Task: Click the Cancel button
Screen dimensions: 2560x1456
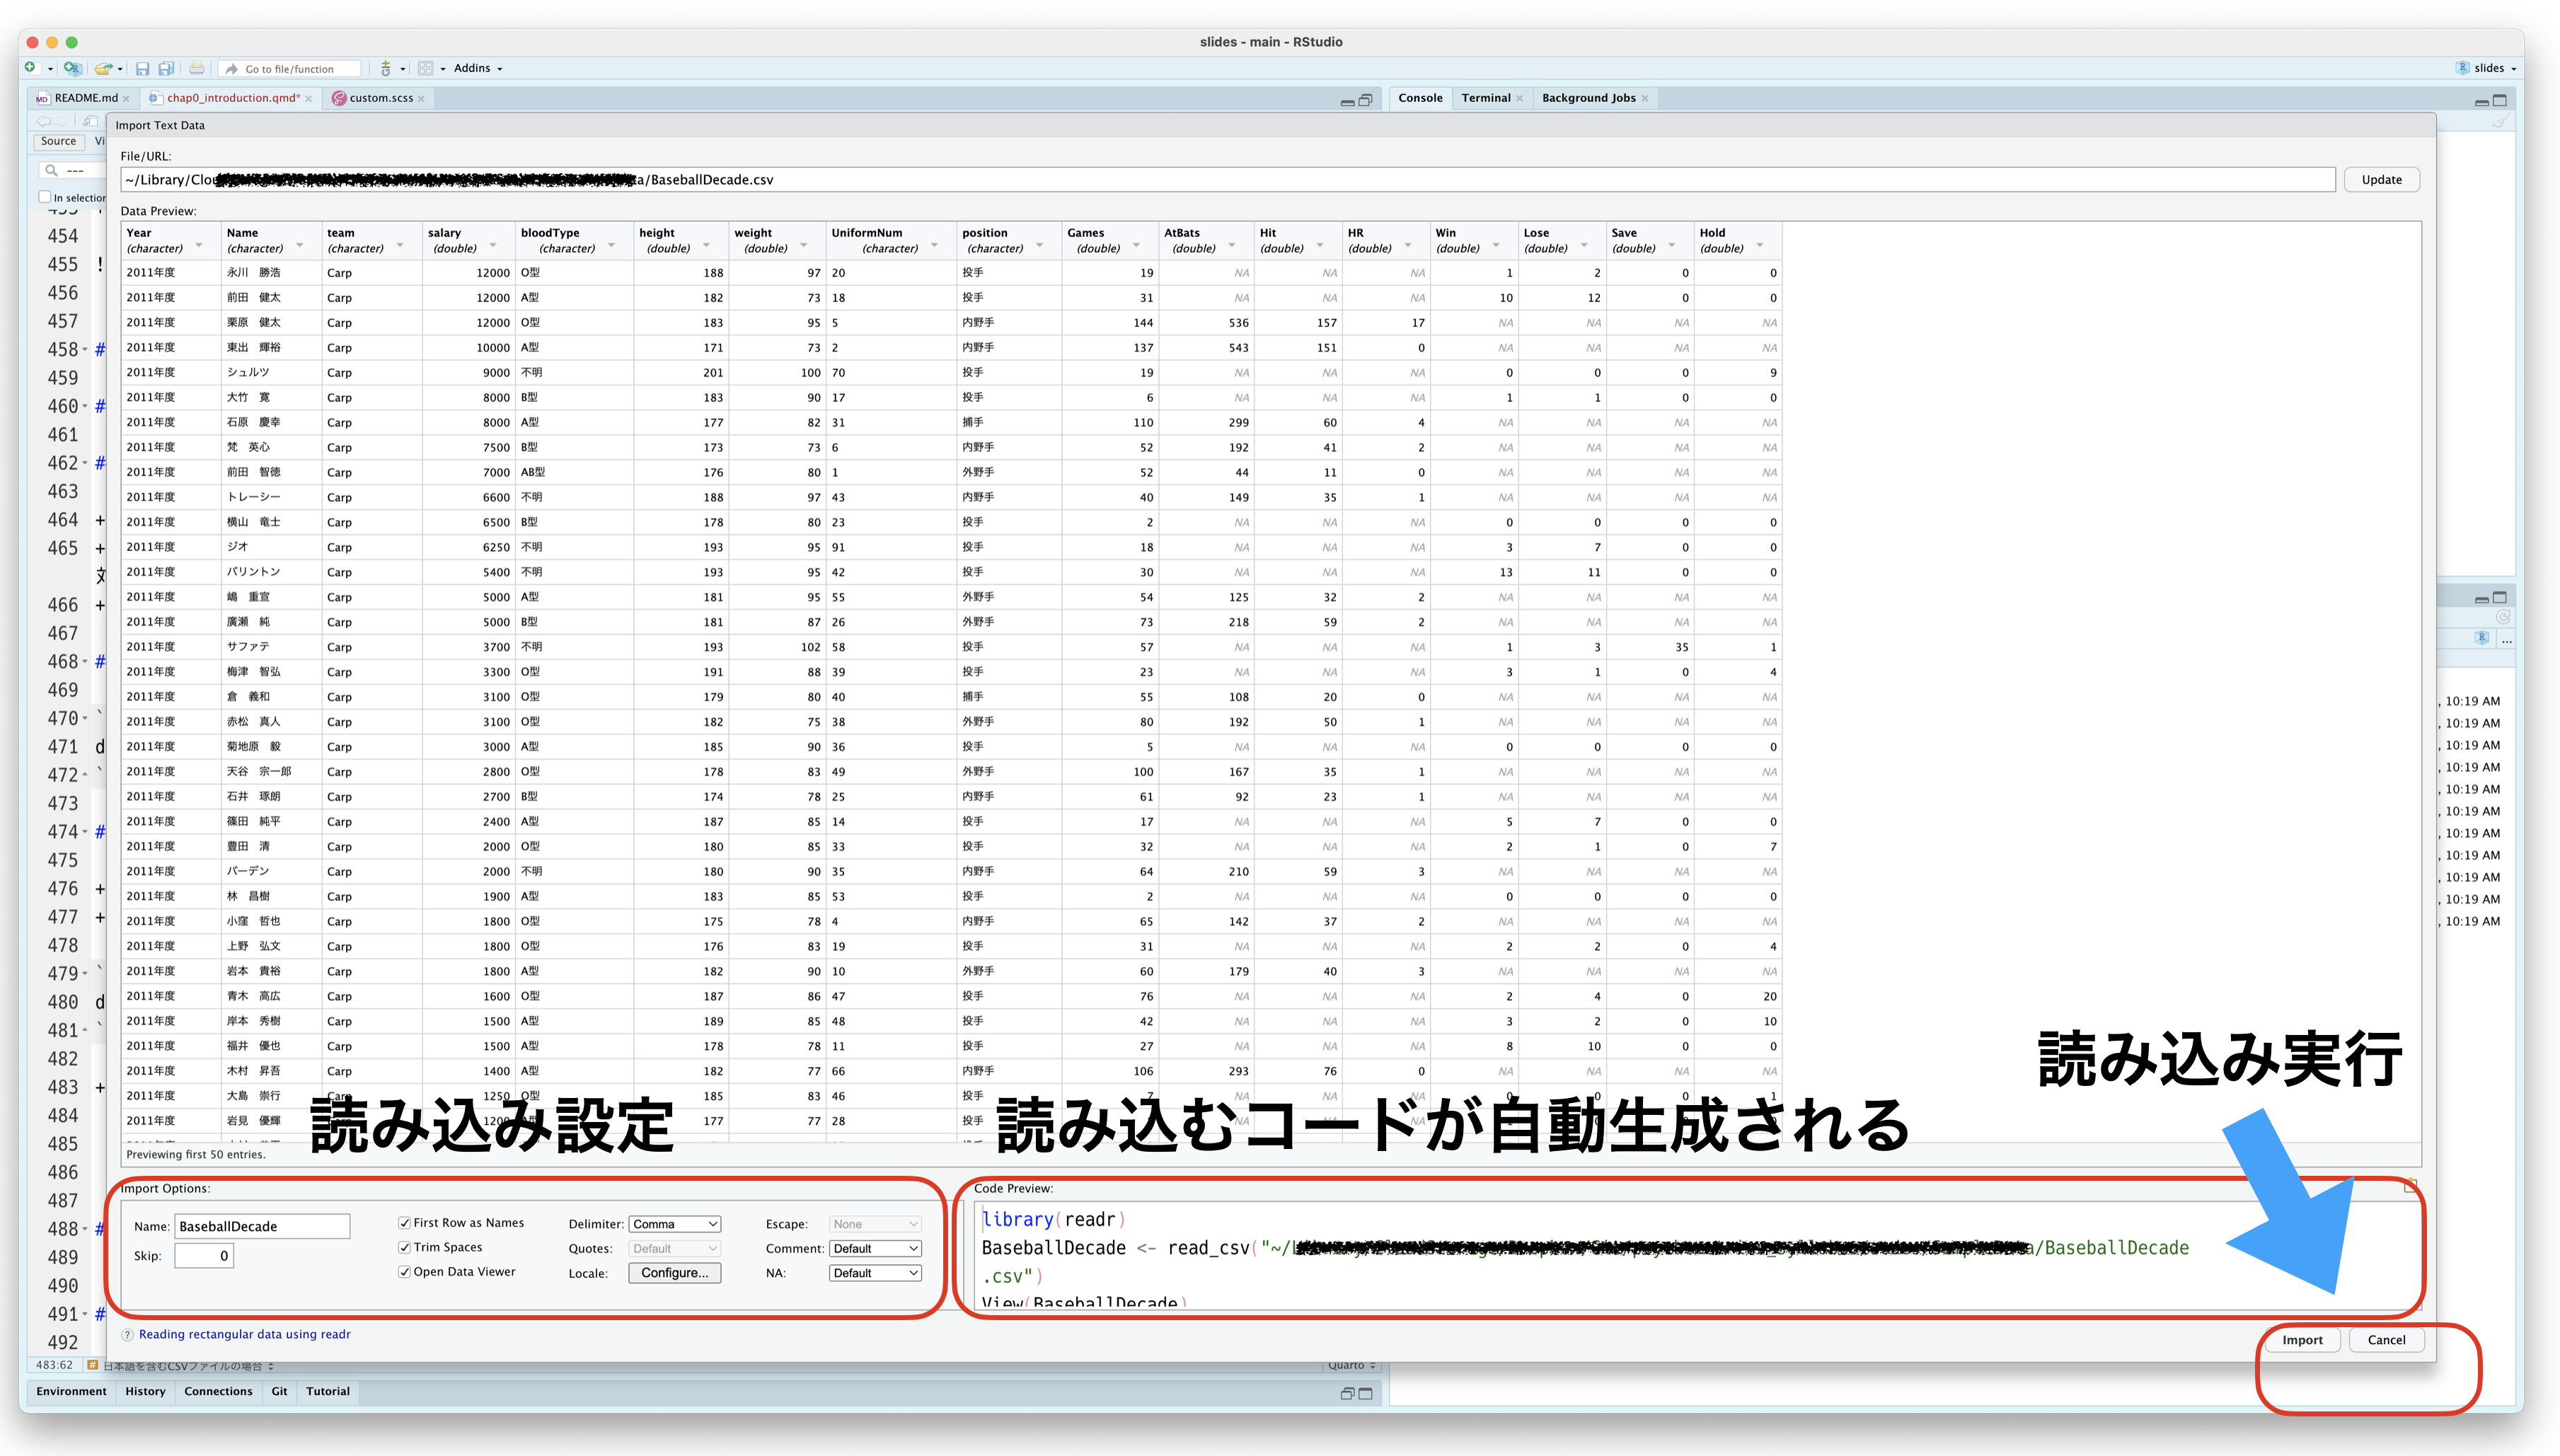Action: [2386, 1341]
